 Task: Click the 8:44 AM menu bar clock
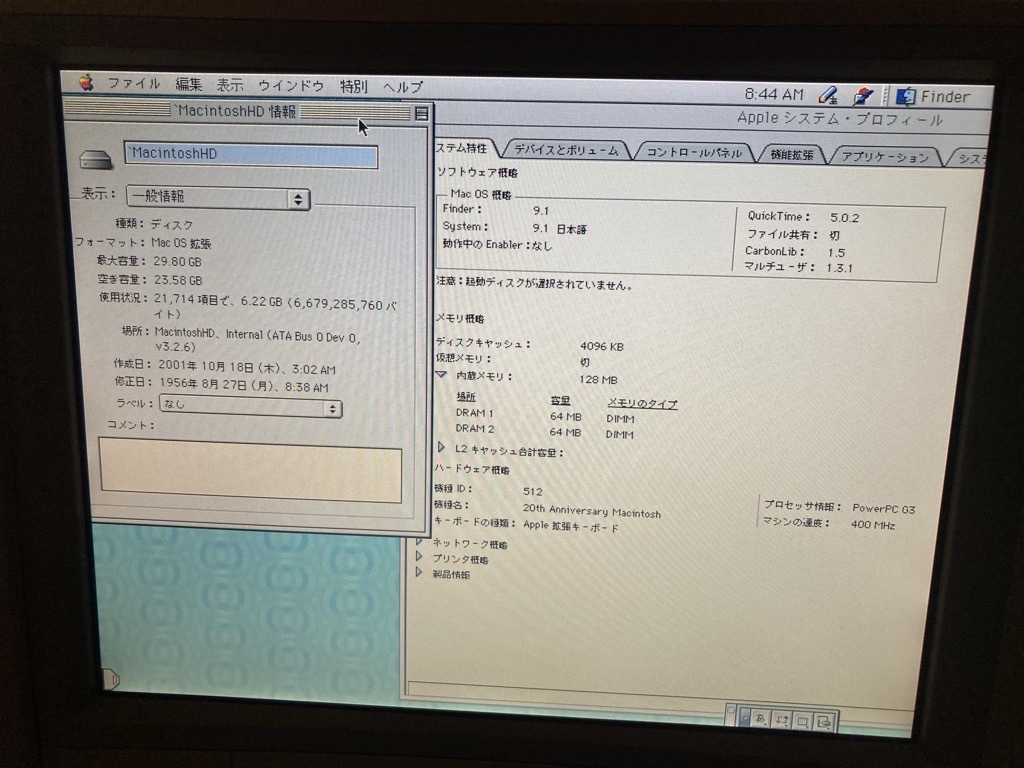[x=774, y=95]
